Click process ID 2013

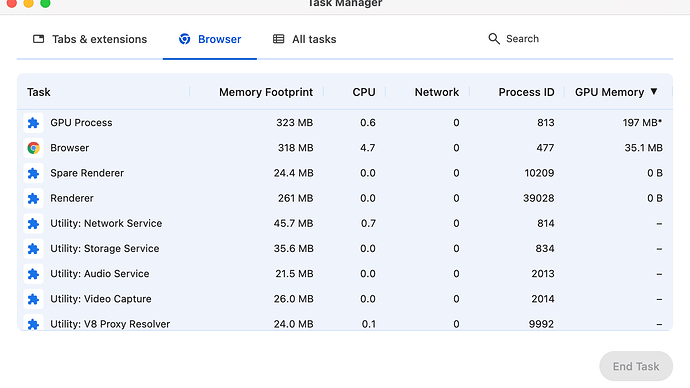tap(543, 274)
